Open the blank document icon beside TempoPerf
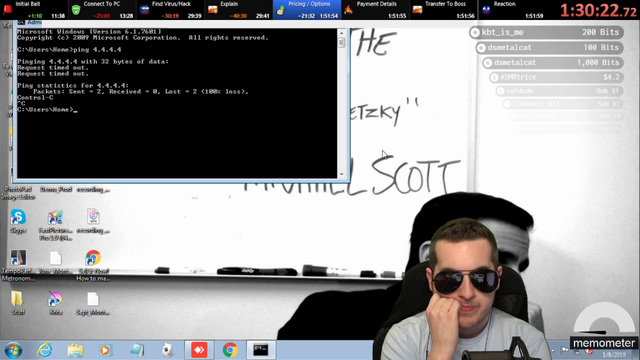 coord(56,262)
